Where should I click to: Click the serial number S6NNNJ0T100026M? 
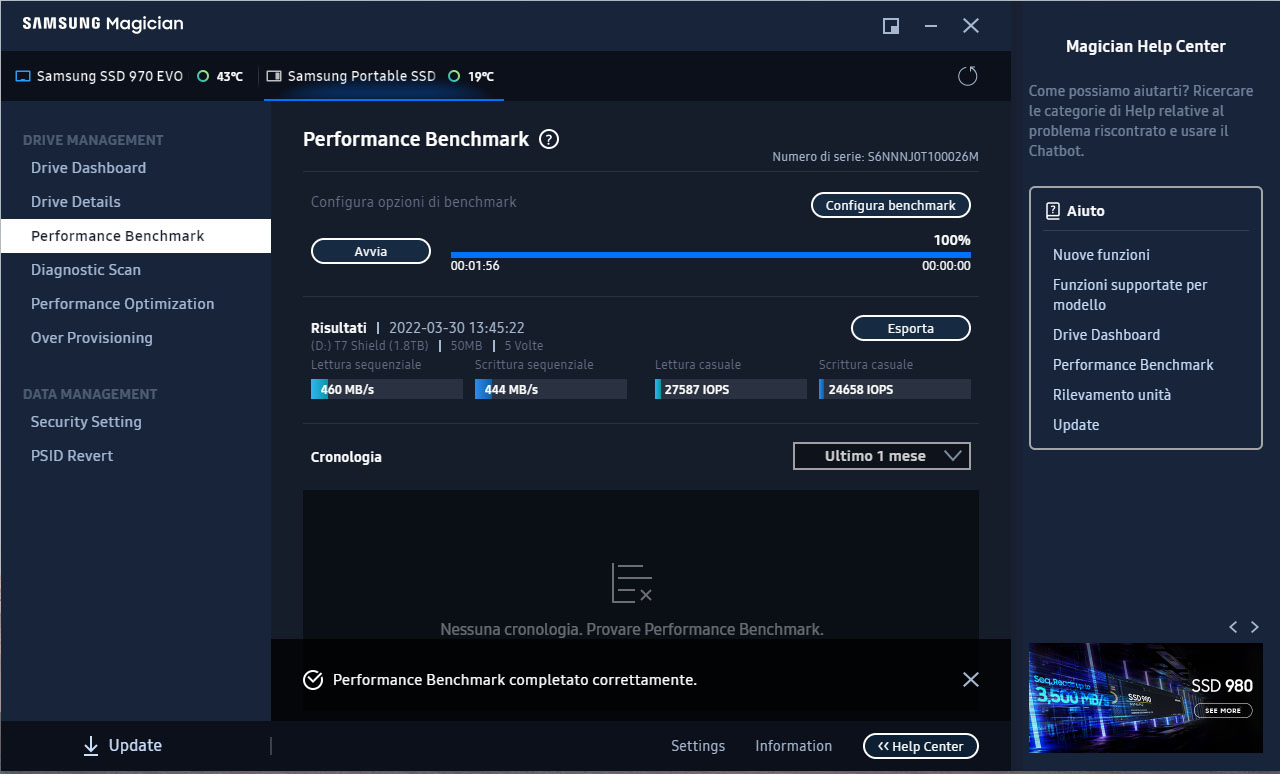pyautogui.click(x=923, y=157)
